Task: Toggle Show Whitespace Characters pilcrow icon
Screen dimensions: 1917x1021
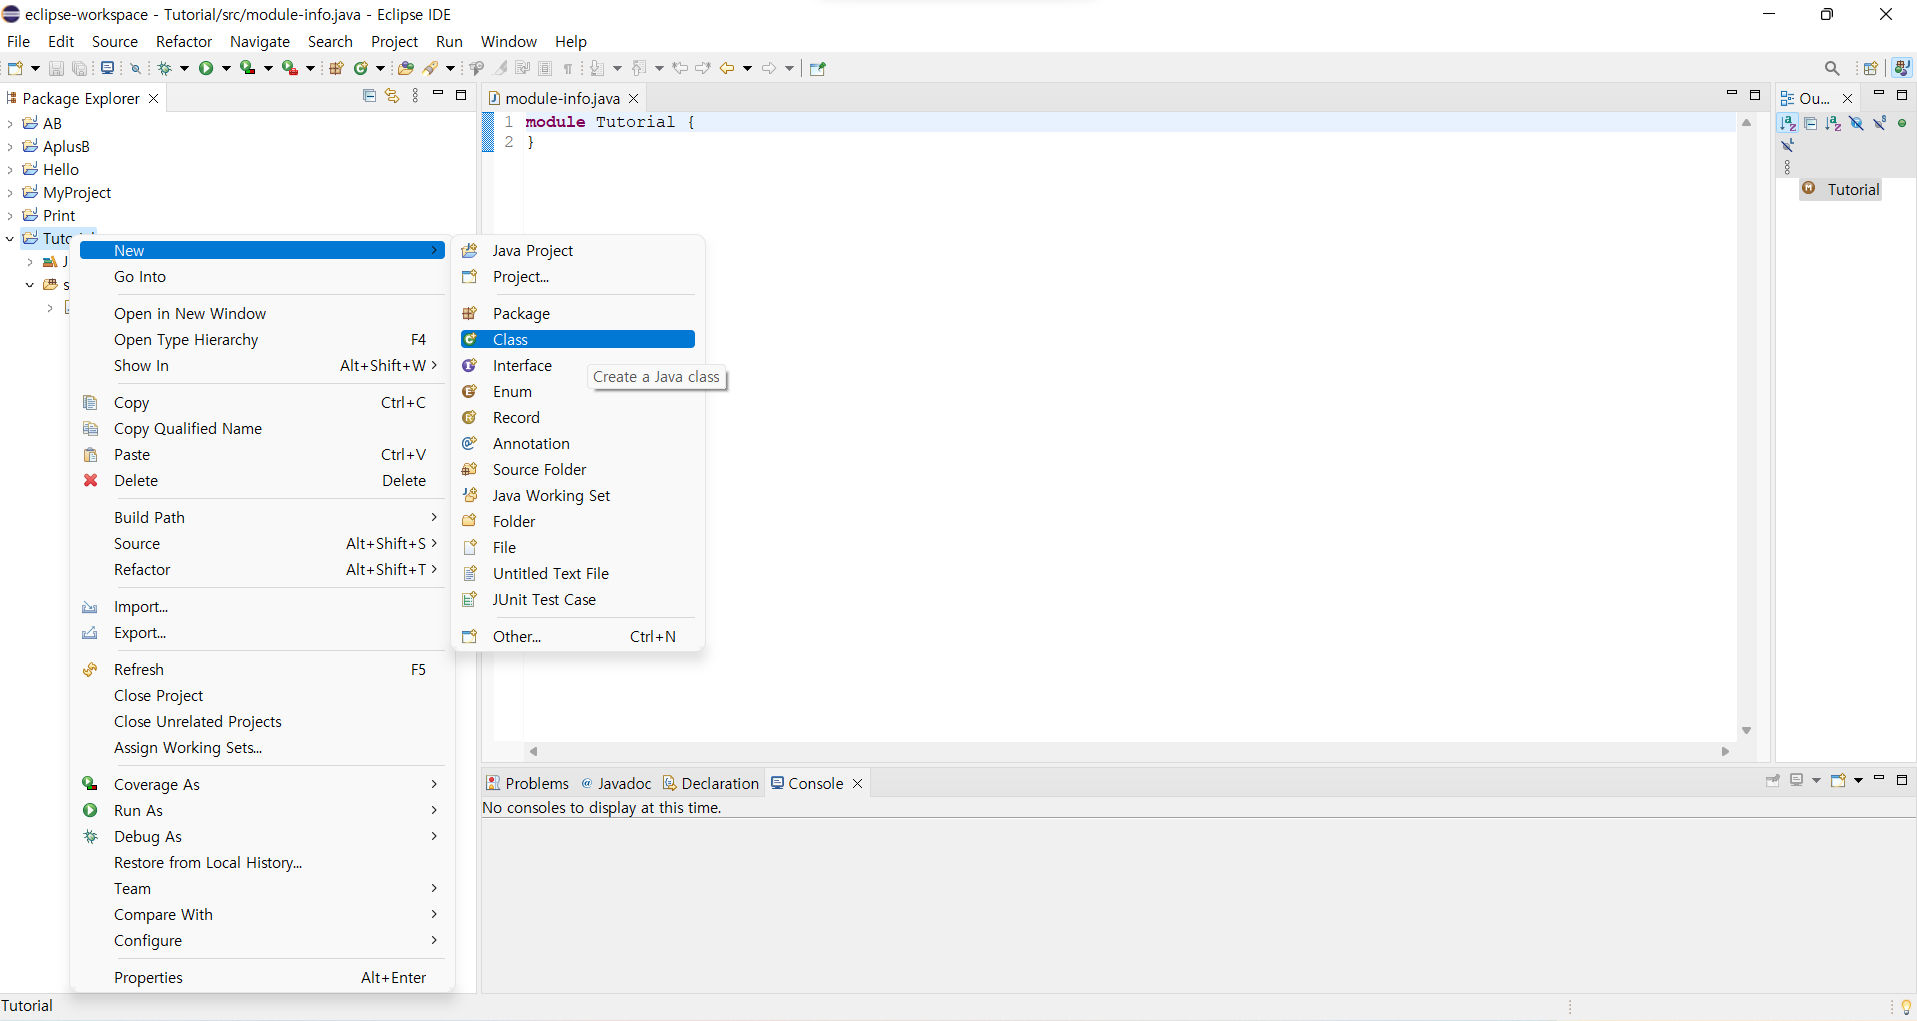Action: (568, 68)
